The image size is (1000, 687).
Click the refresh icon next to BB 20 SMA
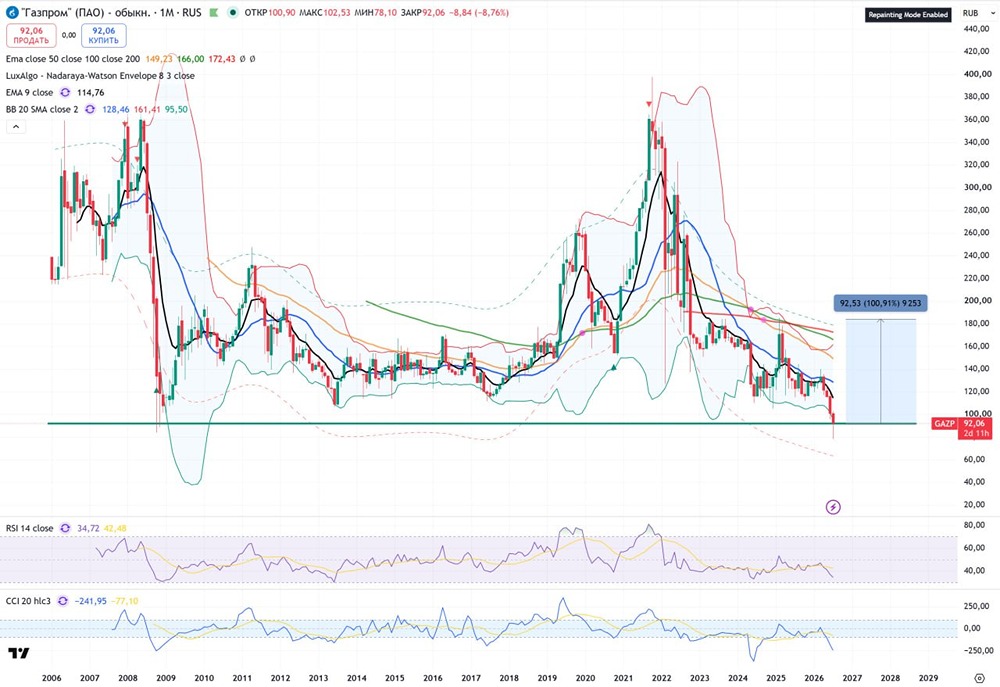(x=90, y=109)
